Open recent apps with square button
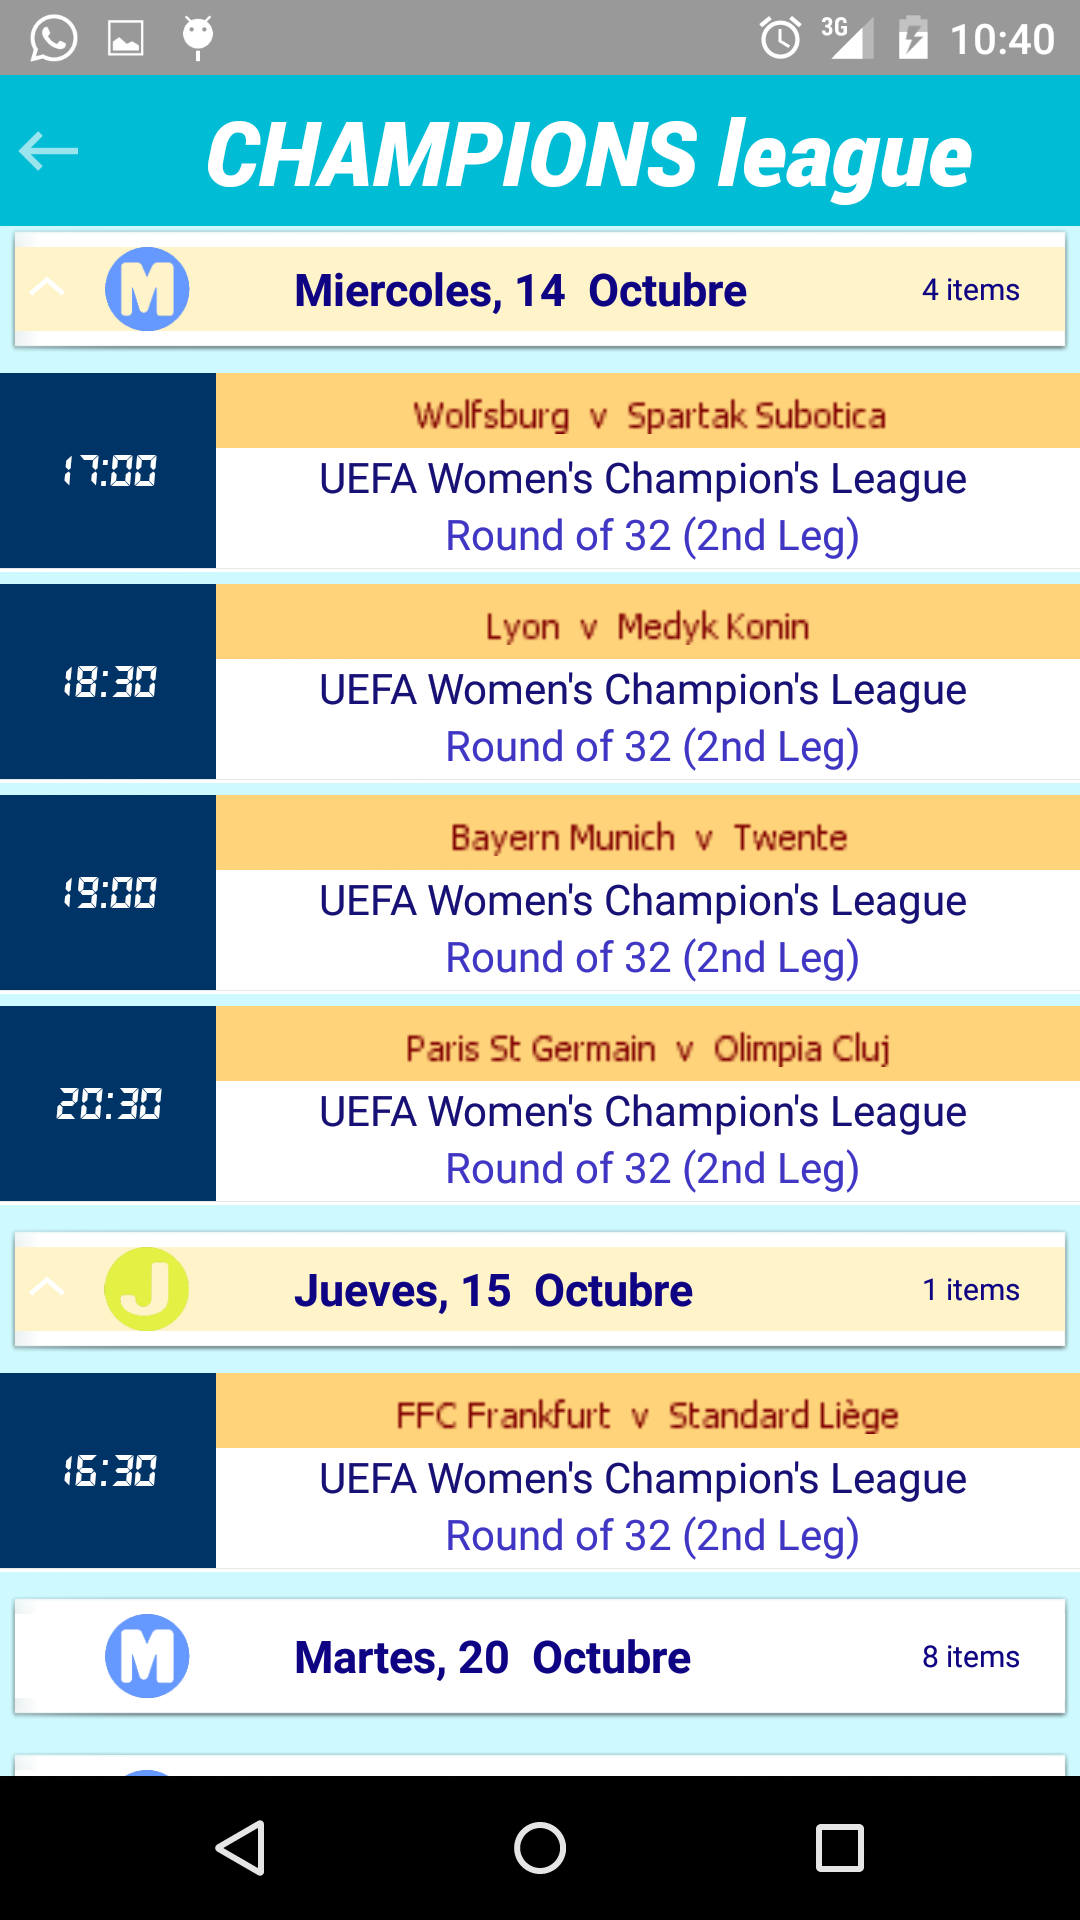 coord(839,1847)
